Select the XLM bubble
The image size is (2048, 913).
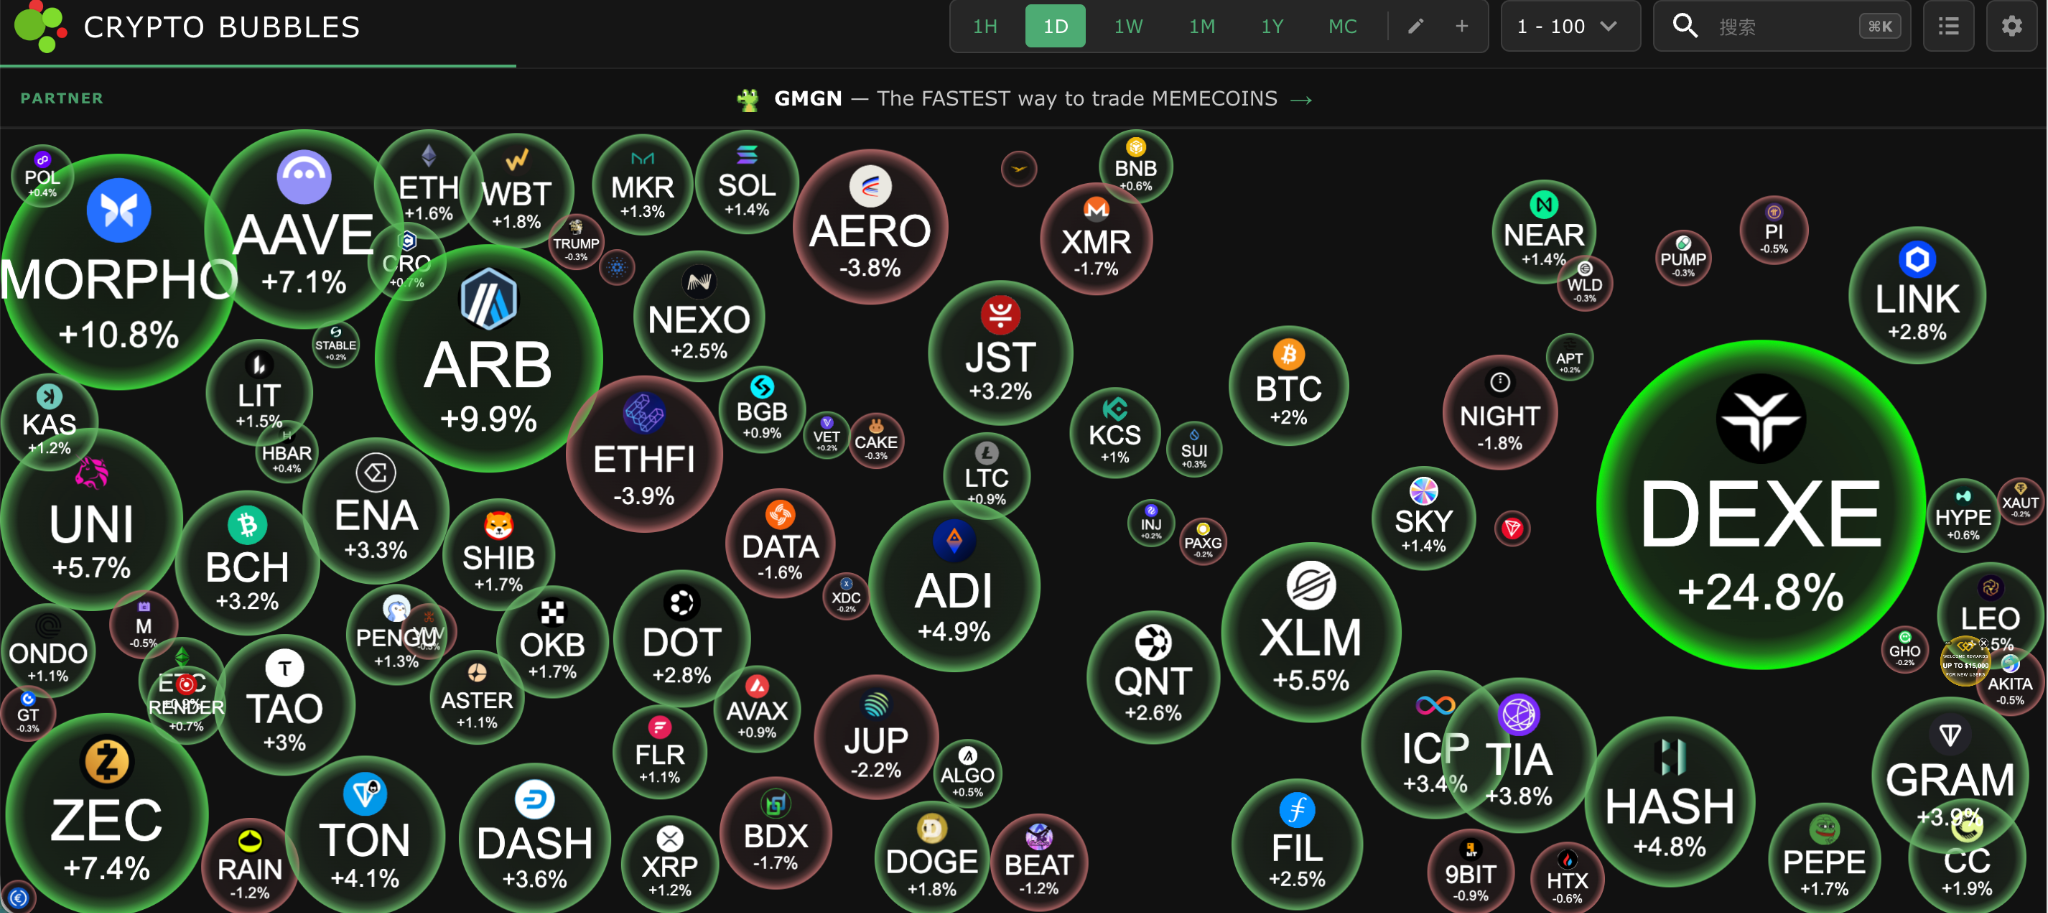pos(1311,632)
